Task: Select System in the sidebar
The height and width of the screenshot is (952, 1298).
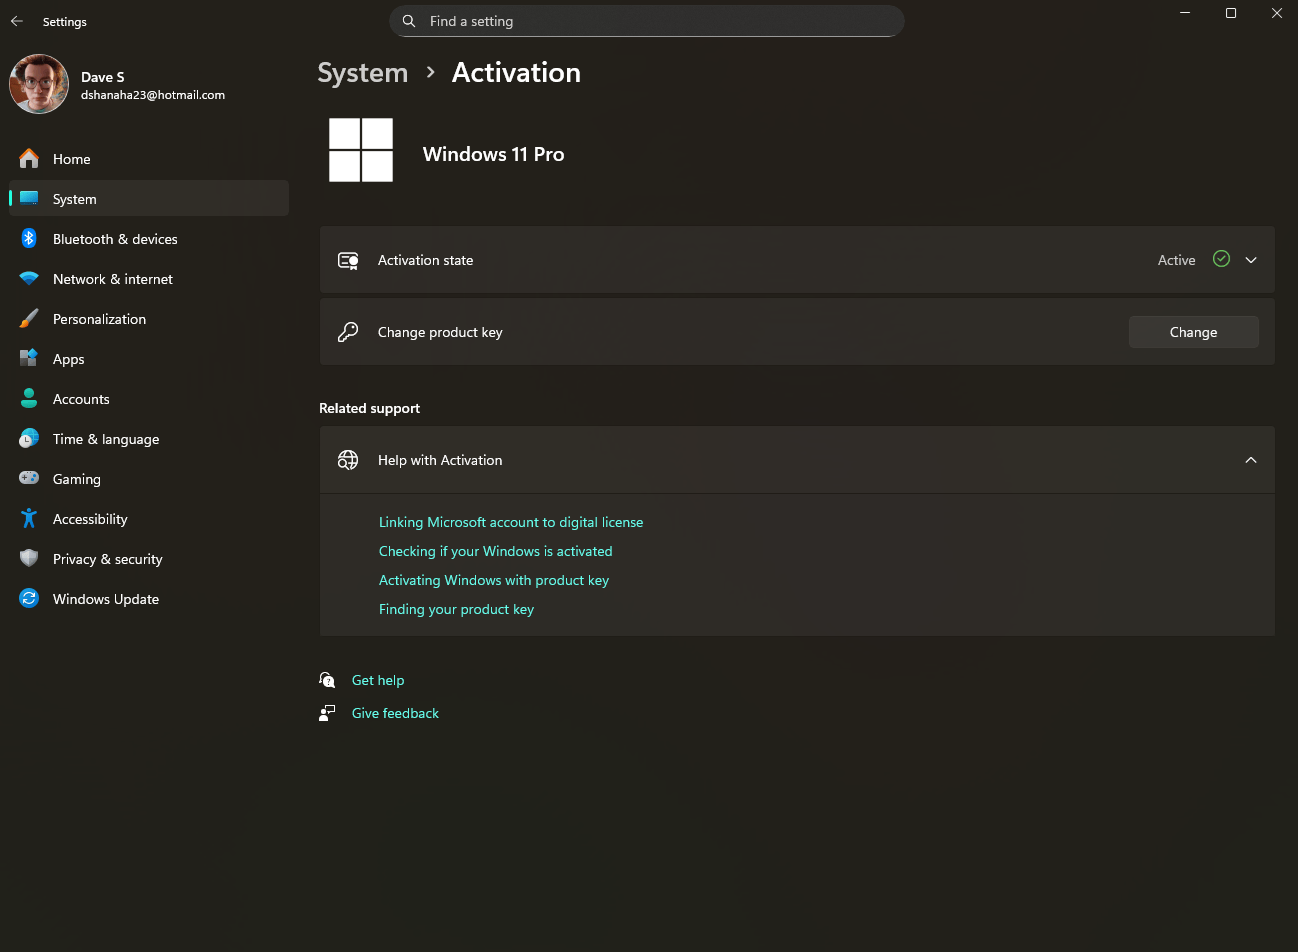Action: point(149,199)
